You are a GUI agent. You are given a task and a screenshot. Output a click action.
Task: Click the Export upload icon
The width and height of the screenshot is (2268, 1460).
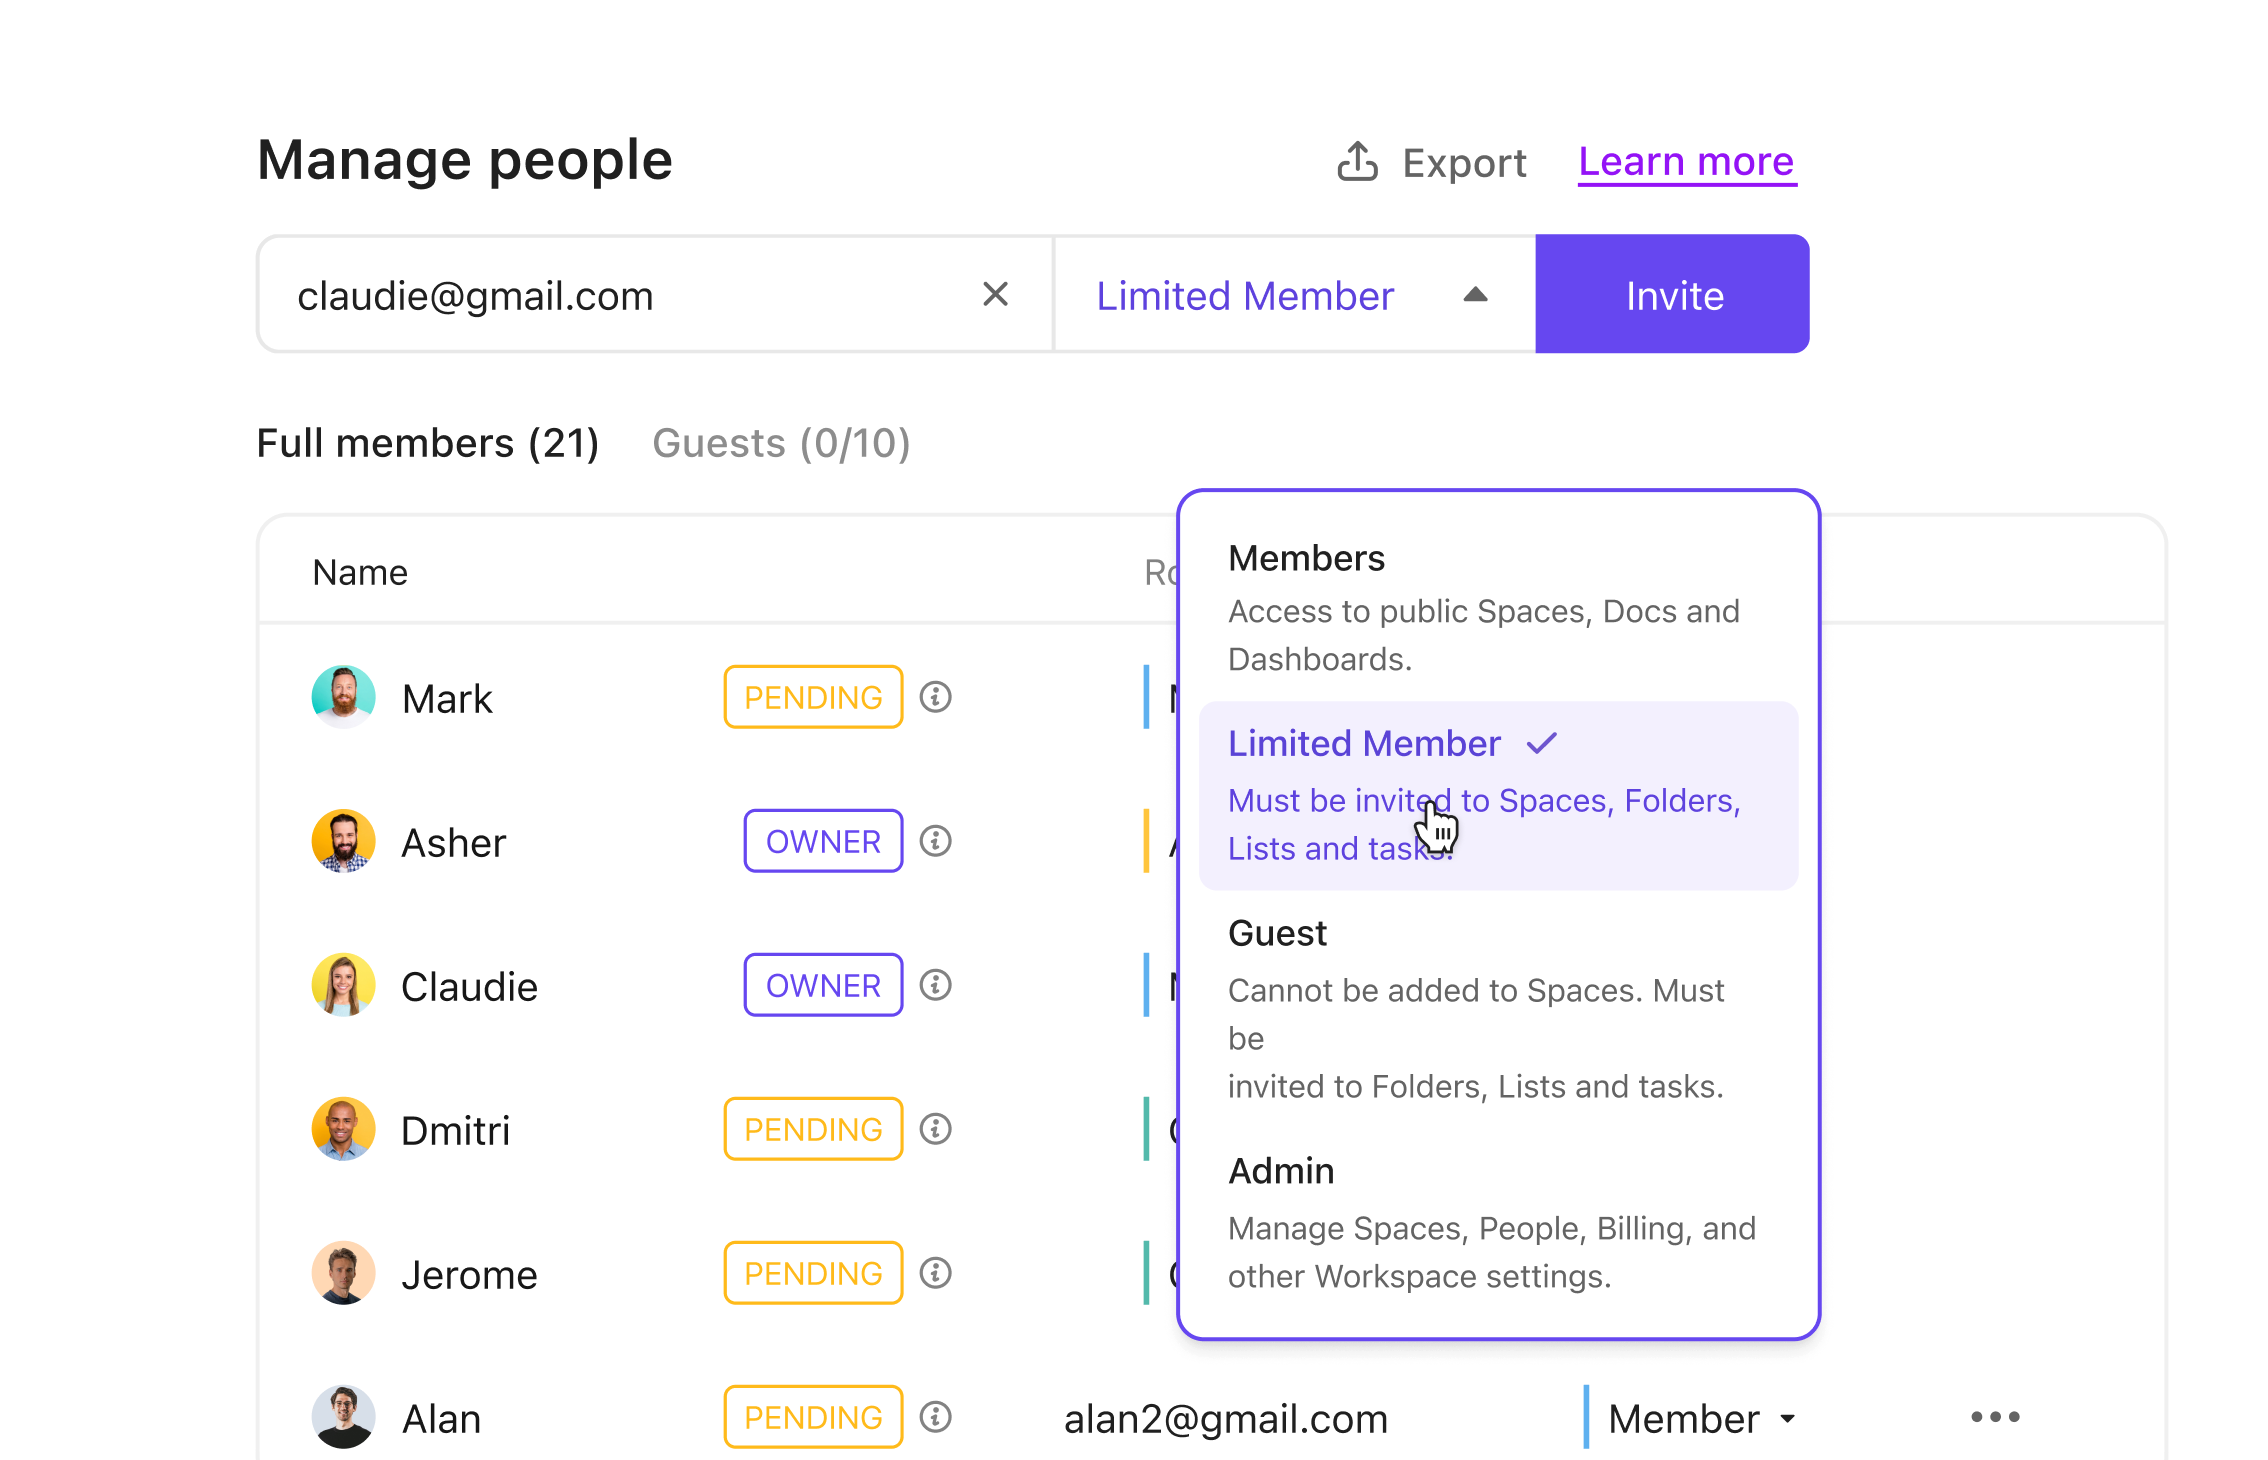(x=1357, y=162)
